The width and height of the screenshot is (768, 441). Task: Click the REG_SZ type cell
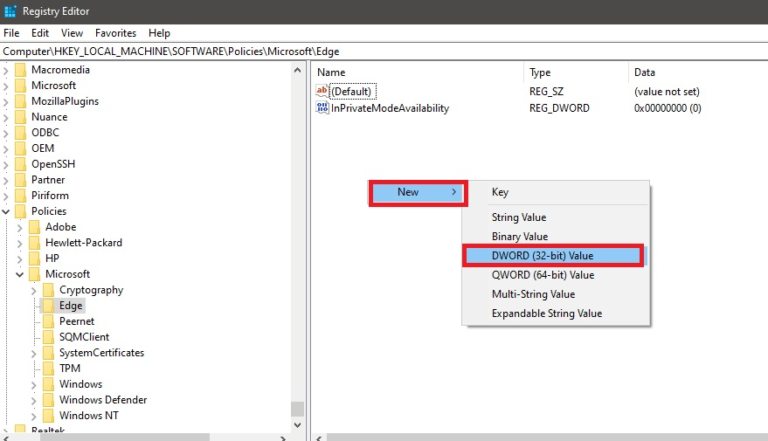tap(546, 92)
